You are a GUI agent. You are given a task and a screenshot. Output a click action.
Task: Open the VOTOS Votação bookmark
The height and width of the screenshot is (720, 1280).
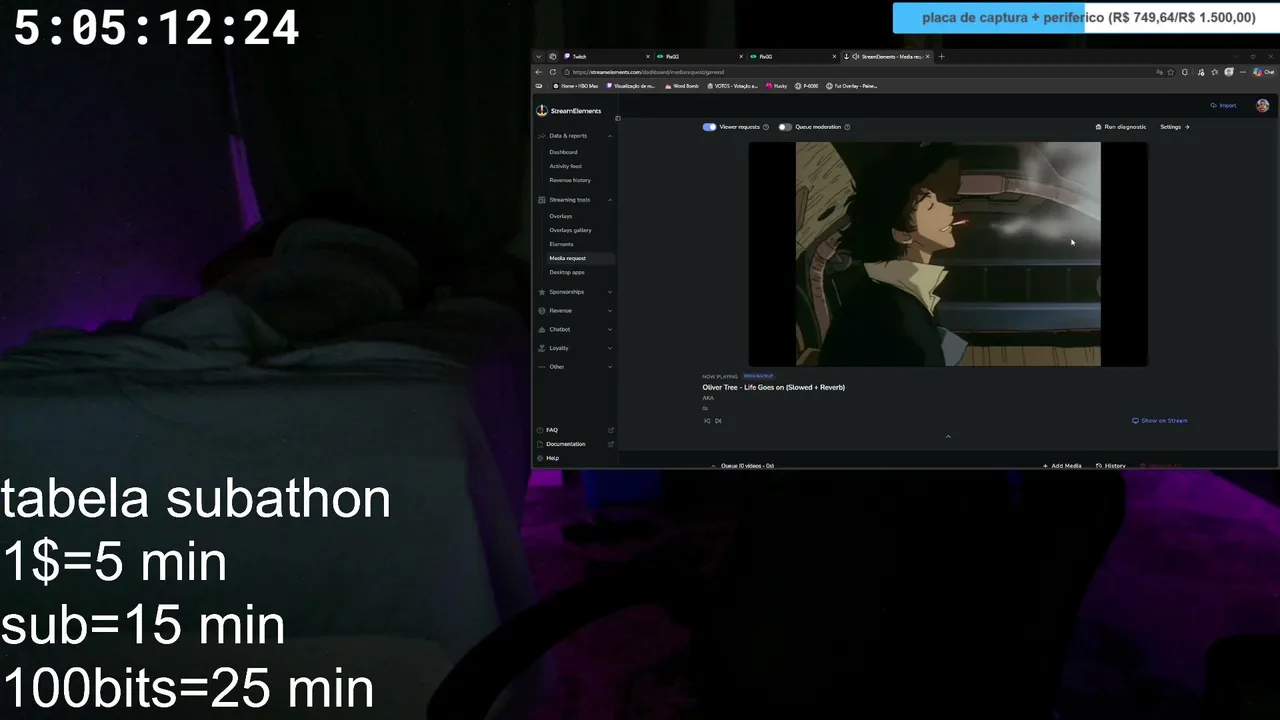(732, 86)
